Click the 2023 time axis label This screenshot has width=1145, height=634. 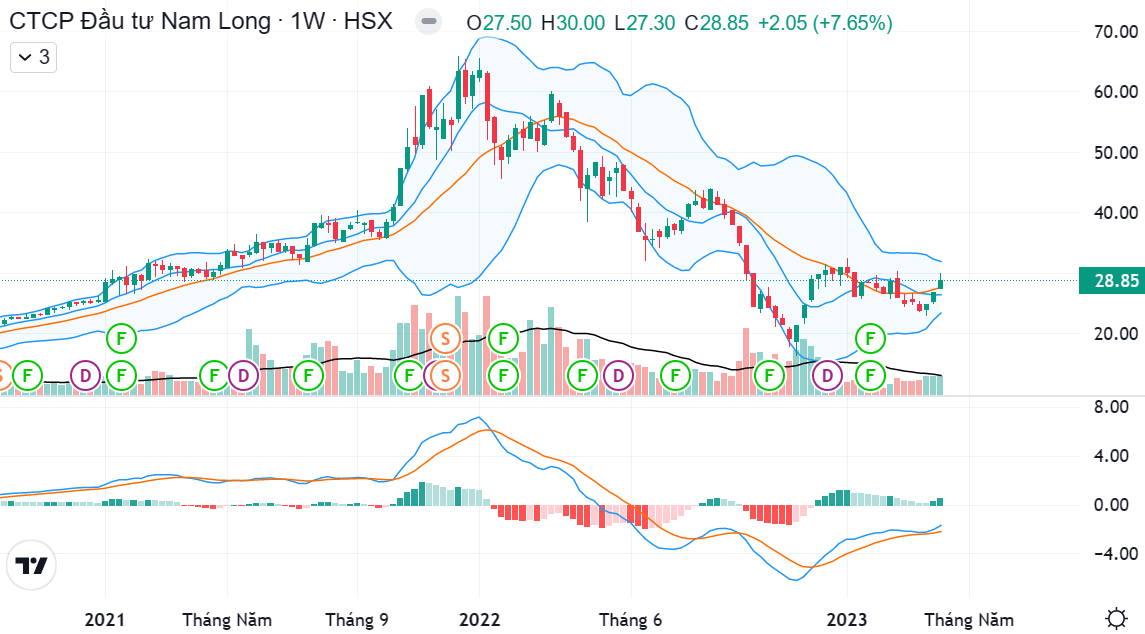coord(847,620)
